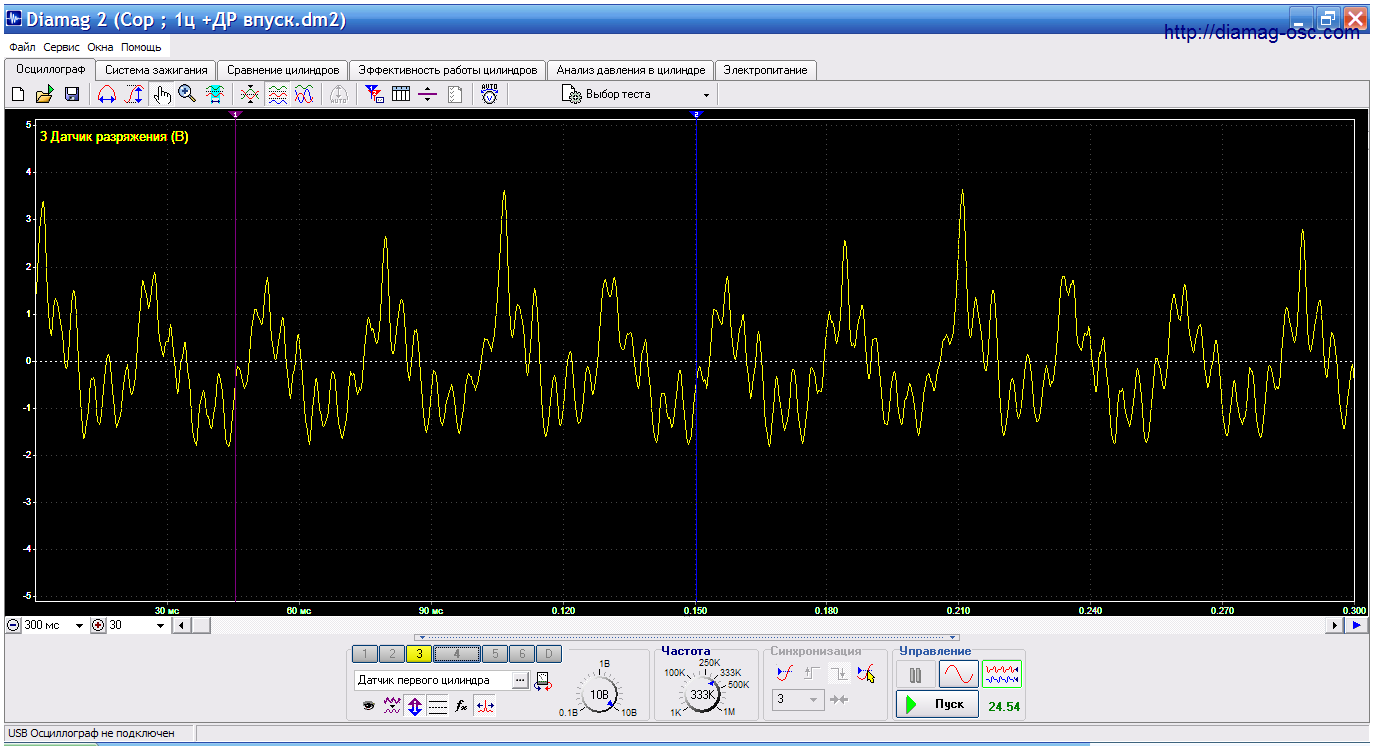
Task: Collapse the bottom control panel dotted bar
Action: tap(686, 637)
